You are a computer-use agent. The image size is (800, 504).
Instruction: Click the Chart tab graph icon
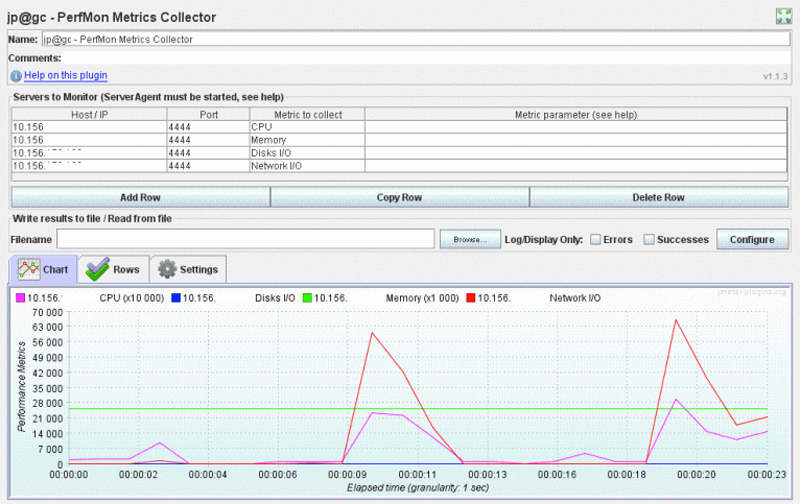[x=27, y=269]
